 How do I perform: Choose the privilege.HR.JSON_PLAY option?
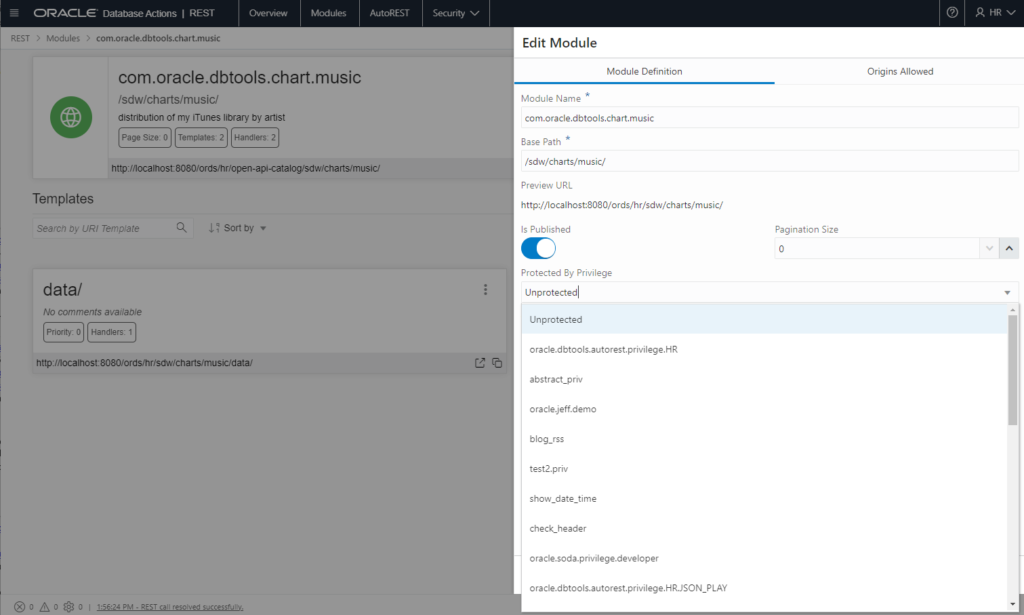click(x=764, y=588)
